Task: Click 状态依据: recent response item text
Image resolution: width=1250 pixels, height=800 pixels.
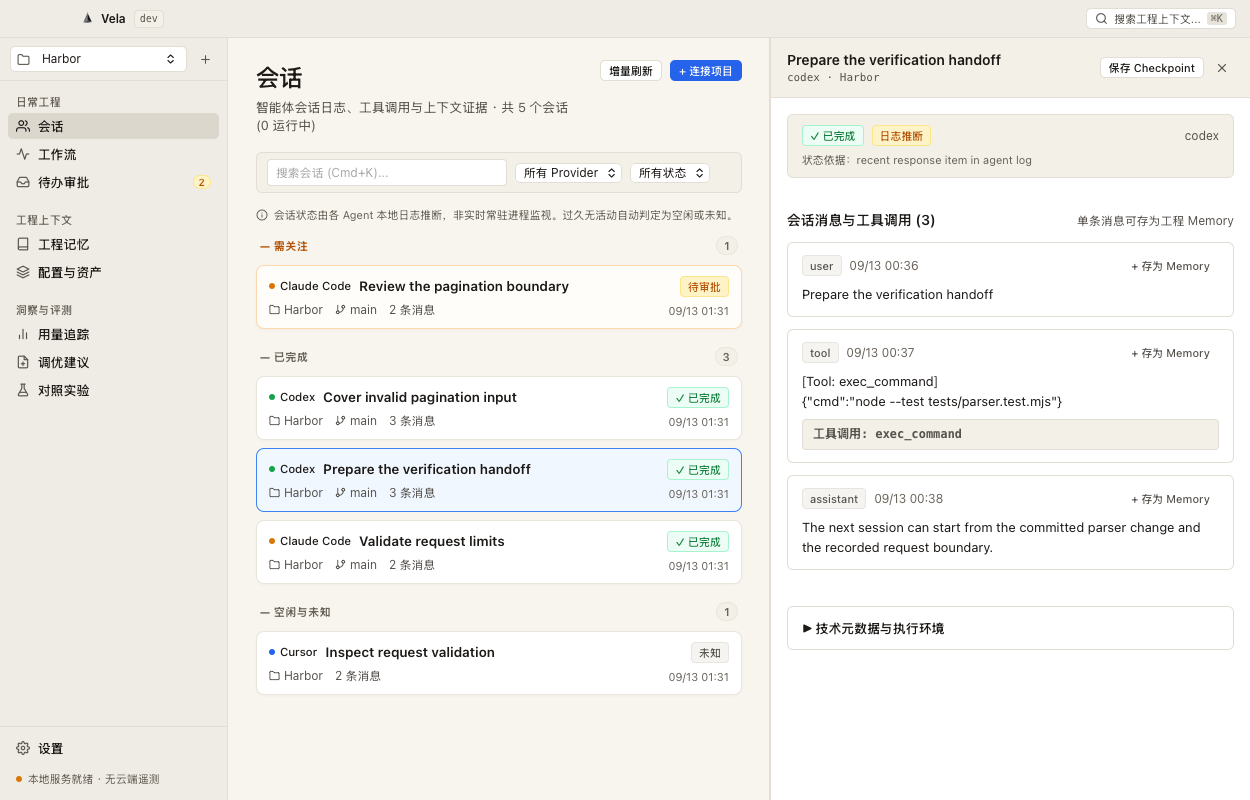Action: [x=917, y=160]
